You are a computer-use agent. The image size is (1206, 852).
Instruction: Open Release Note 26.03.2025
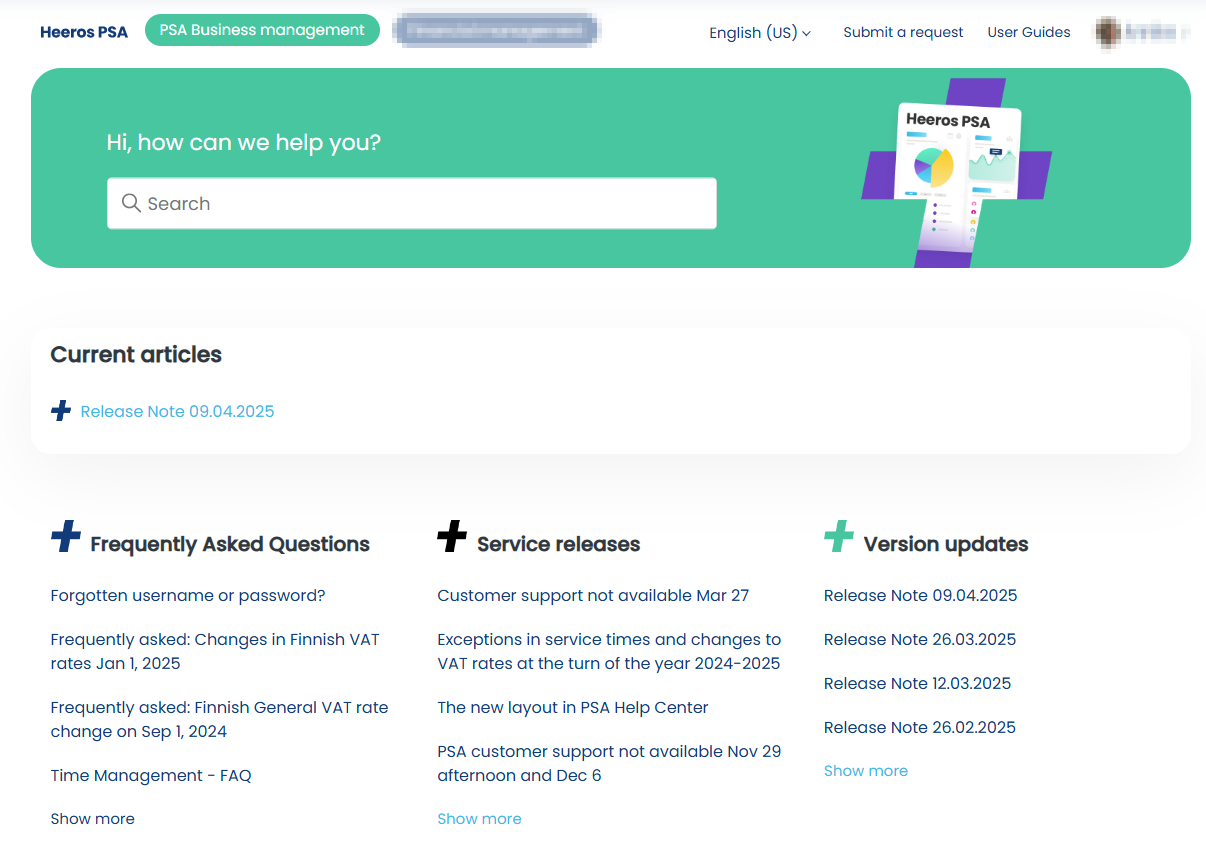[x=920, y=639]
